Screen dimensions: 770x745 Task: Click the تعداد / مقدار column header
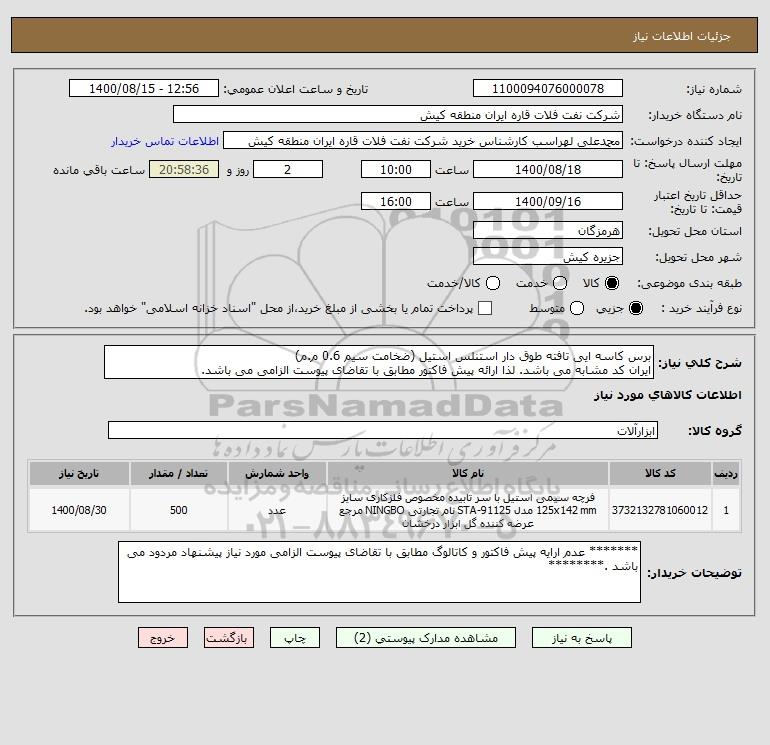[x=178, y=473]
